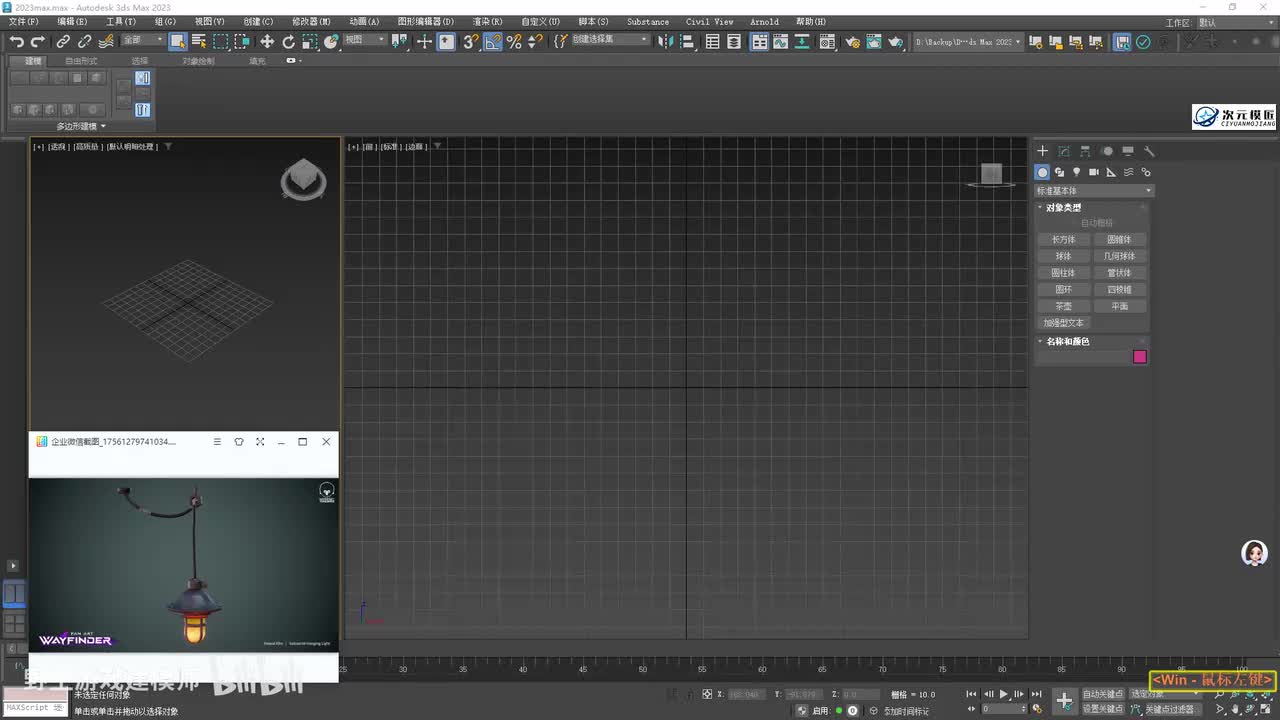1280x720 pixels.
Task: Open the Modify panel tab icon
Action: (1064, 151)
